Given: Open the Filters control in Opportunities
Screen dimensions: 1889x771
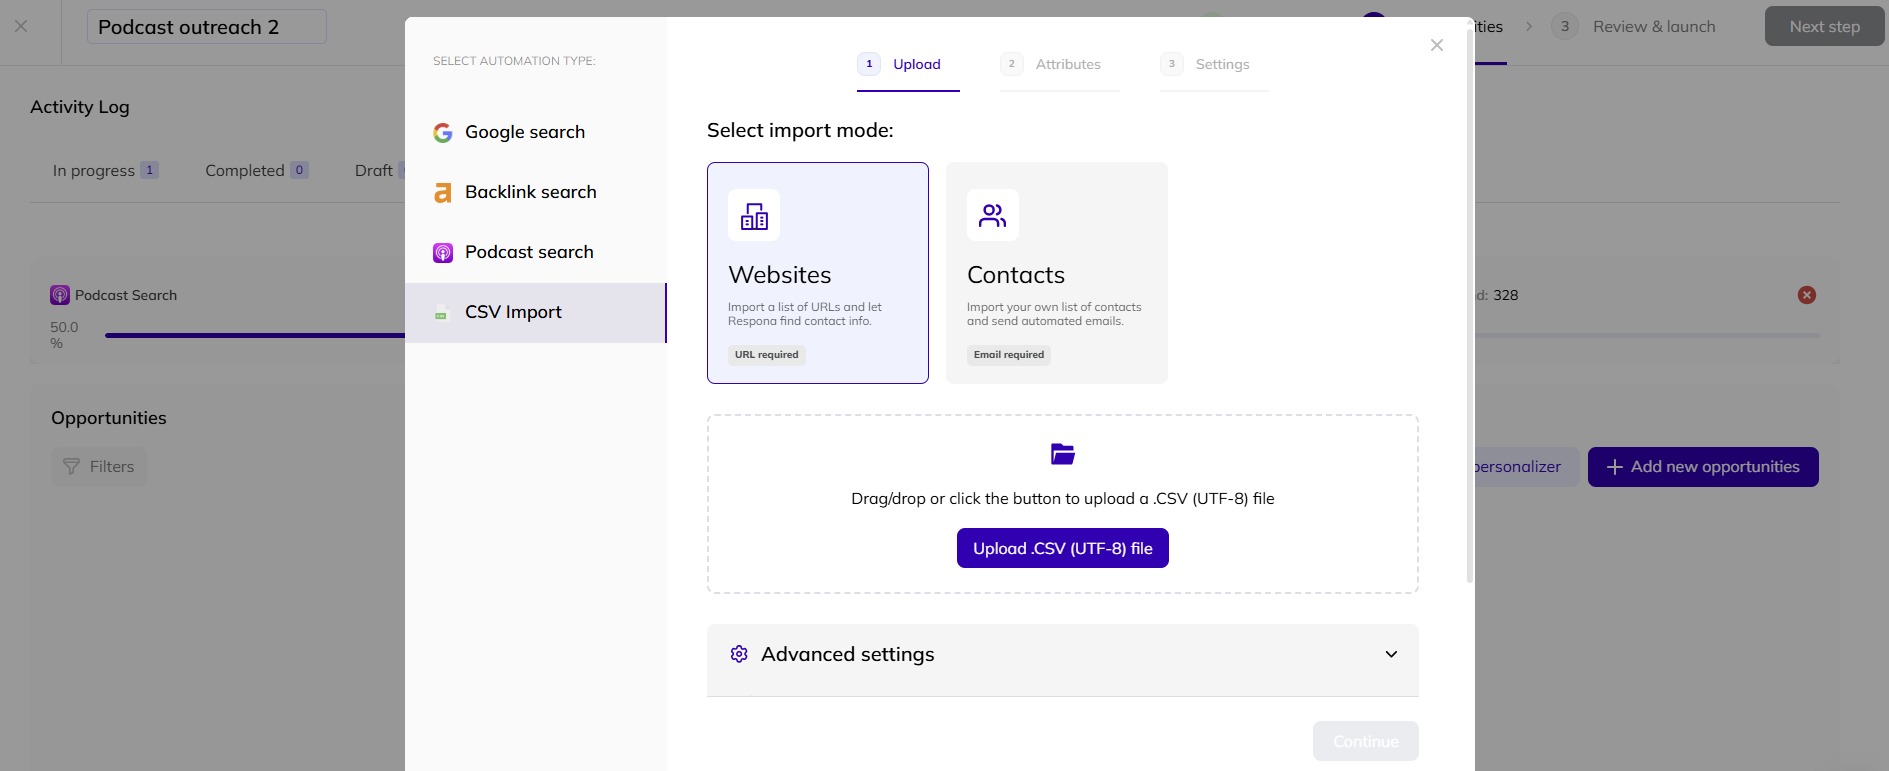Looking at the screenshot, I should coord(99,467).
